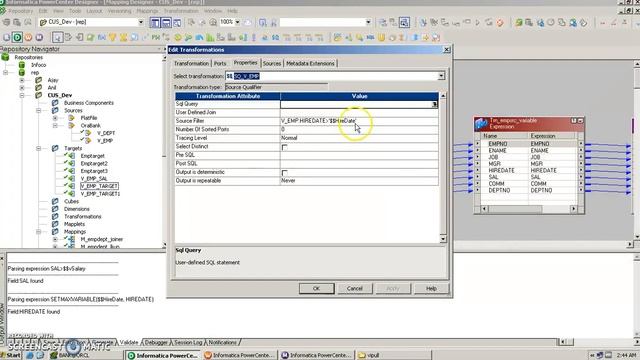Switch to the Sources tab
This screenshot has width=640, height=360.
tap(272, 64)
